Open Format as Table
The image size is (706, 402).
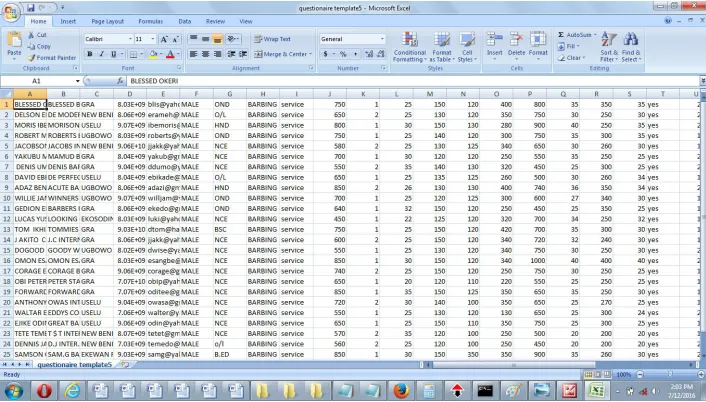[x=442, y=47]
